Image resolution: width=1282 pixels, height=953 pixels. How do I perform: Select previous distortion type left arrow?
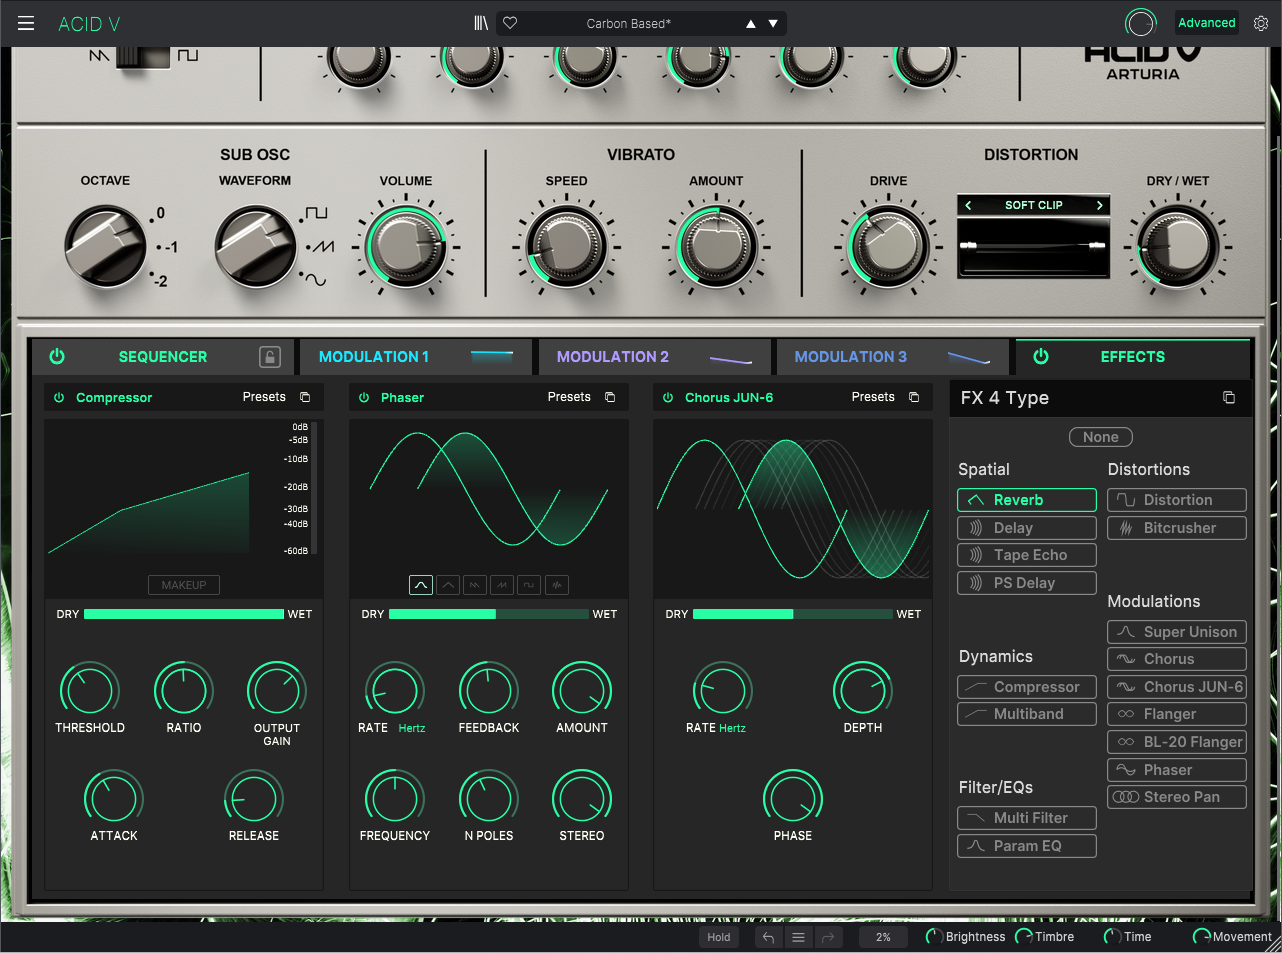pos(968,205)
